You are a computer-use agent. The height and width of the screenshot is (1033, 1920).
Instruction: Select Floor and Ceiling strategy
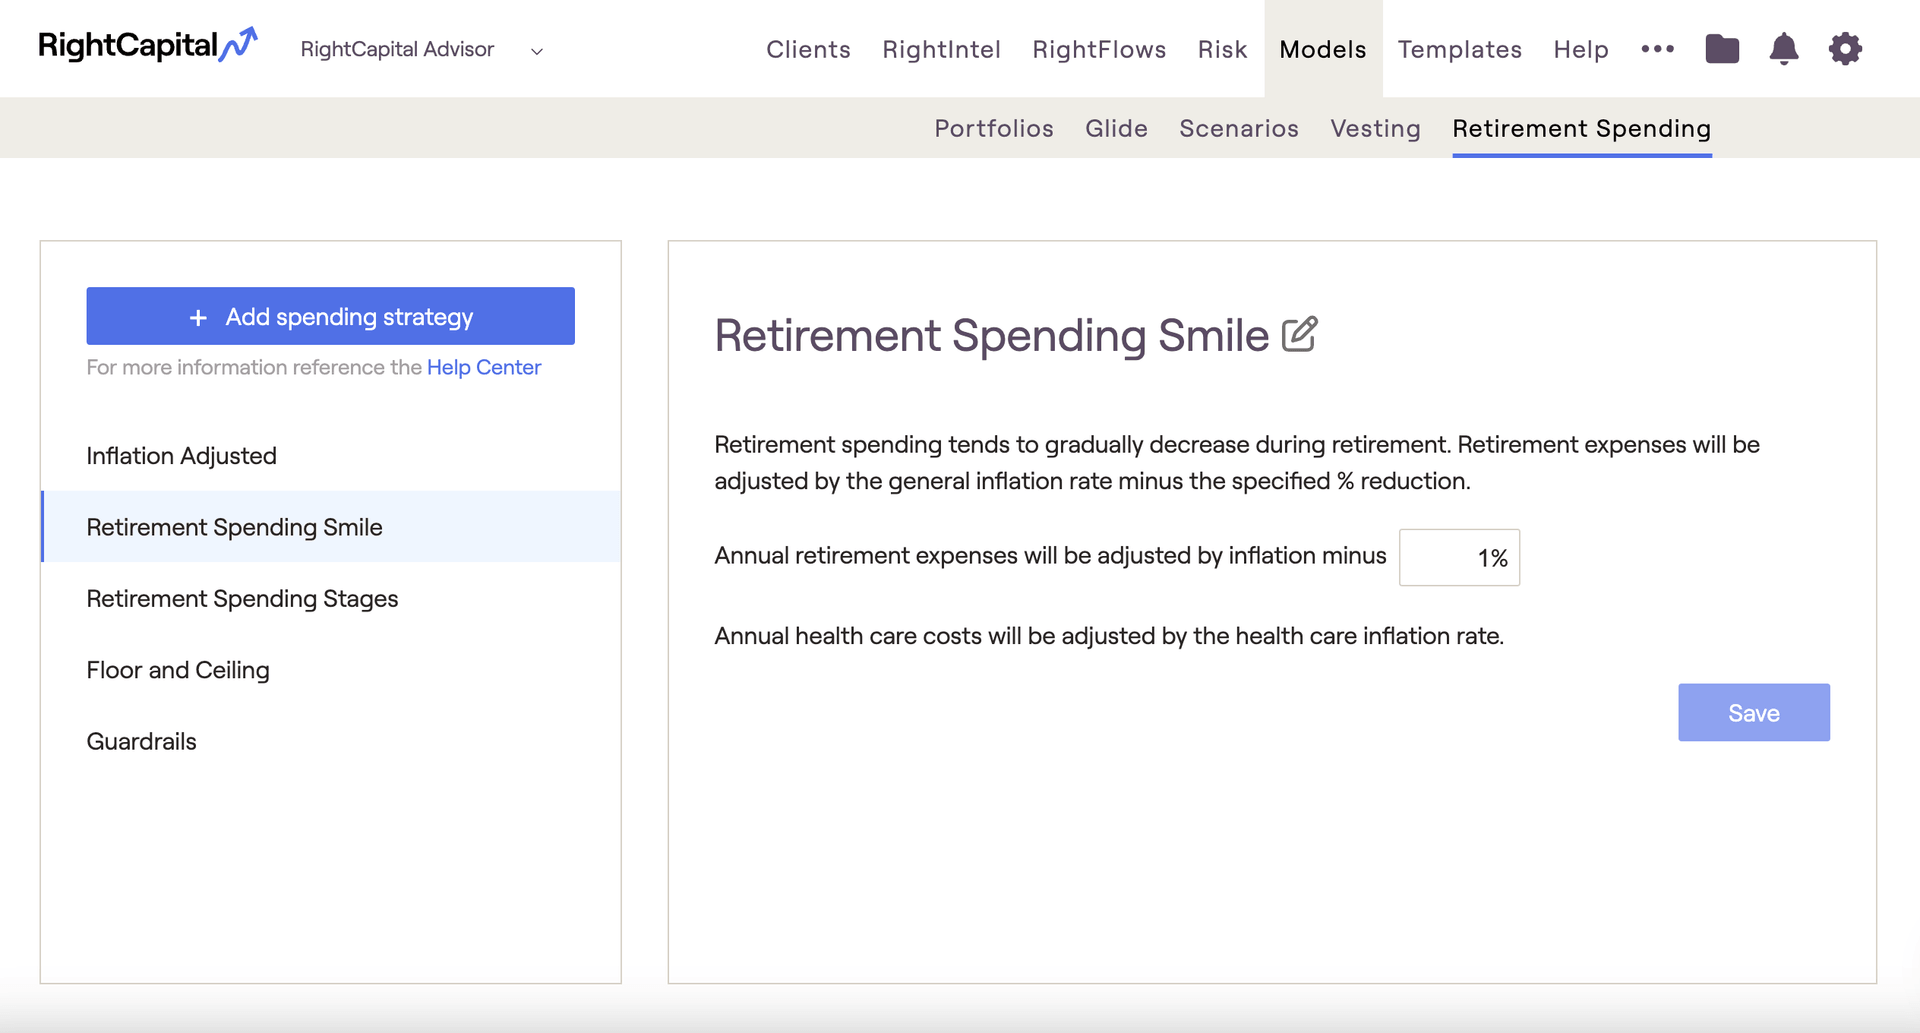[x=331, y=670]
